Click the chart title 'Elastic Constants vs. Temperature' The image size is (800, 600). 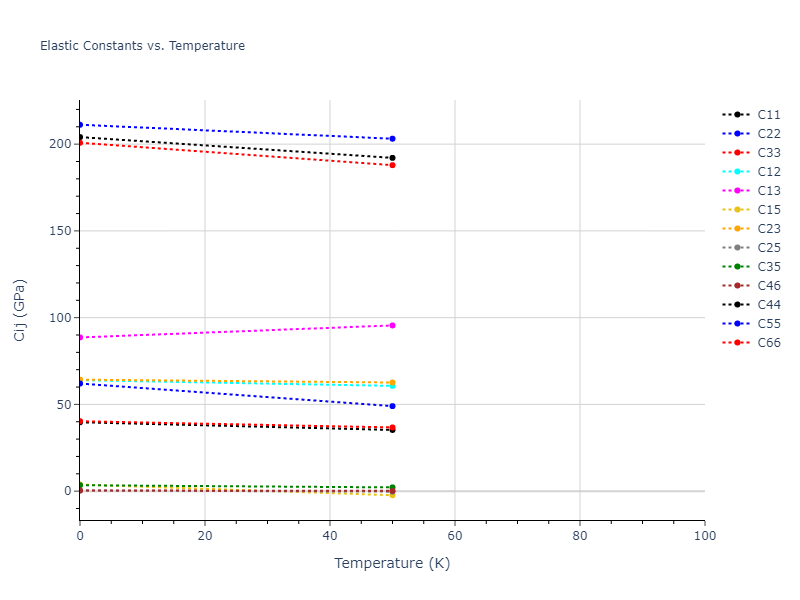[x=142, y=46]
